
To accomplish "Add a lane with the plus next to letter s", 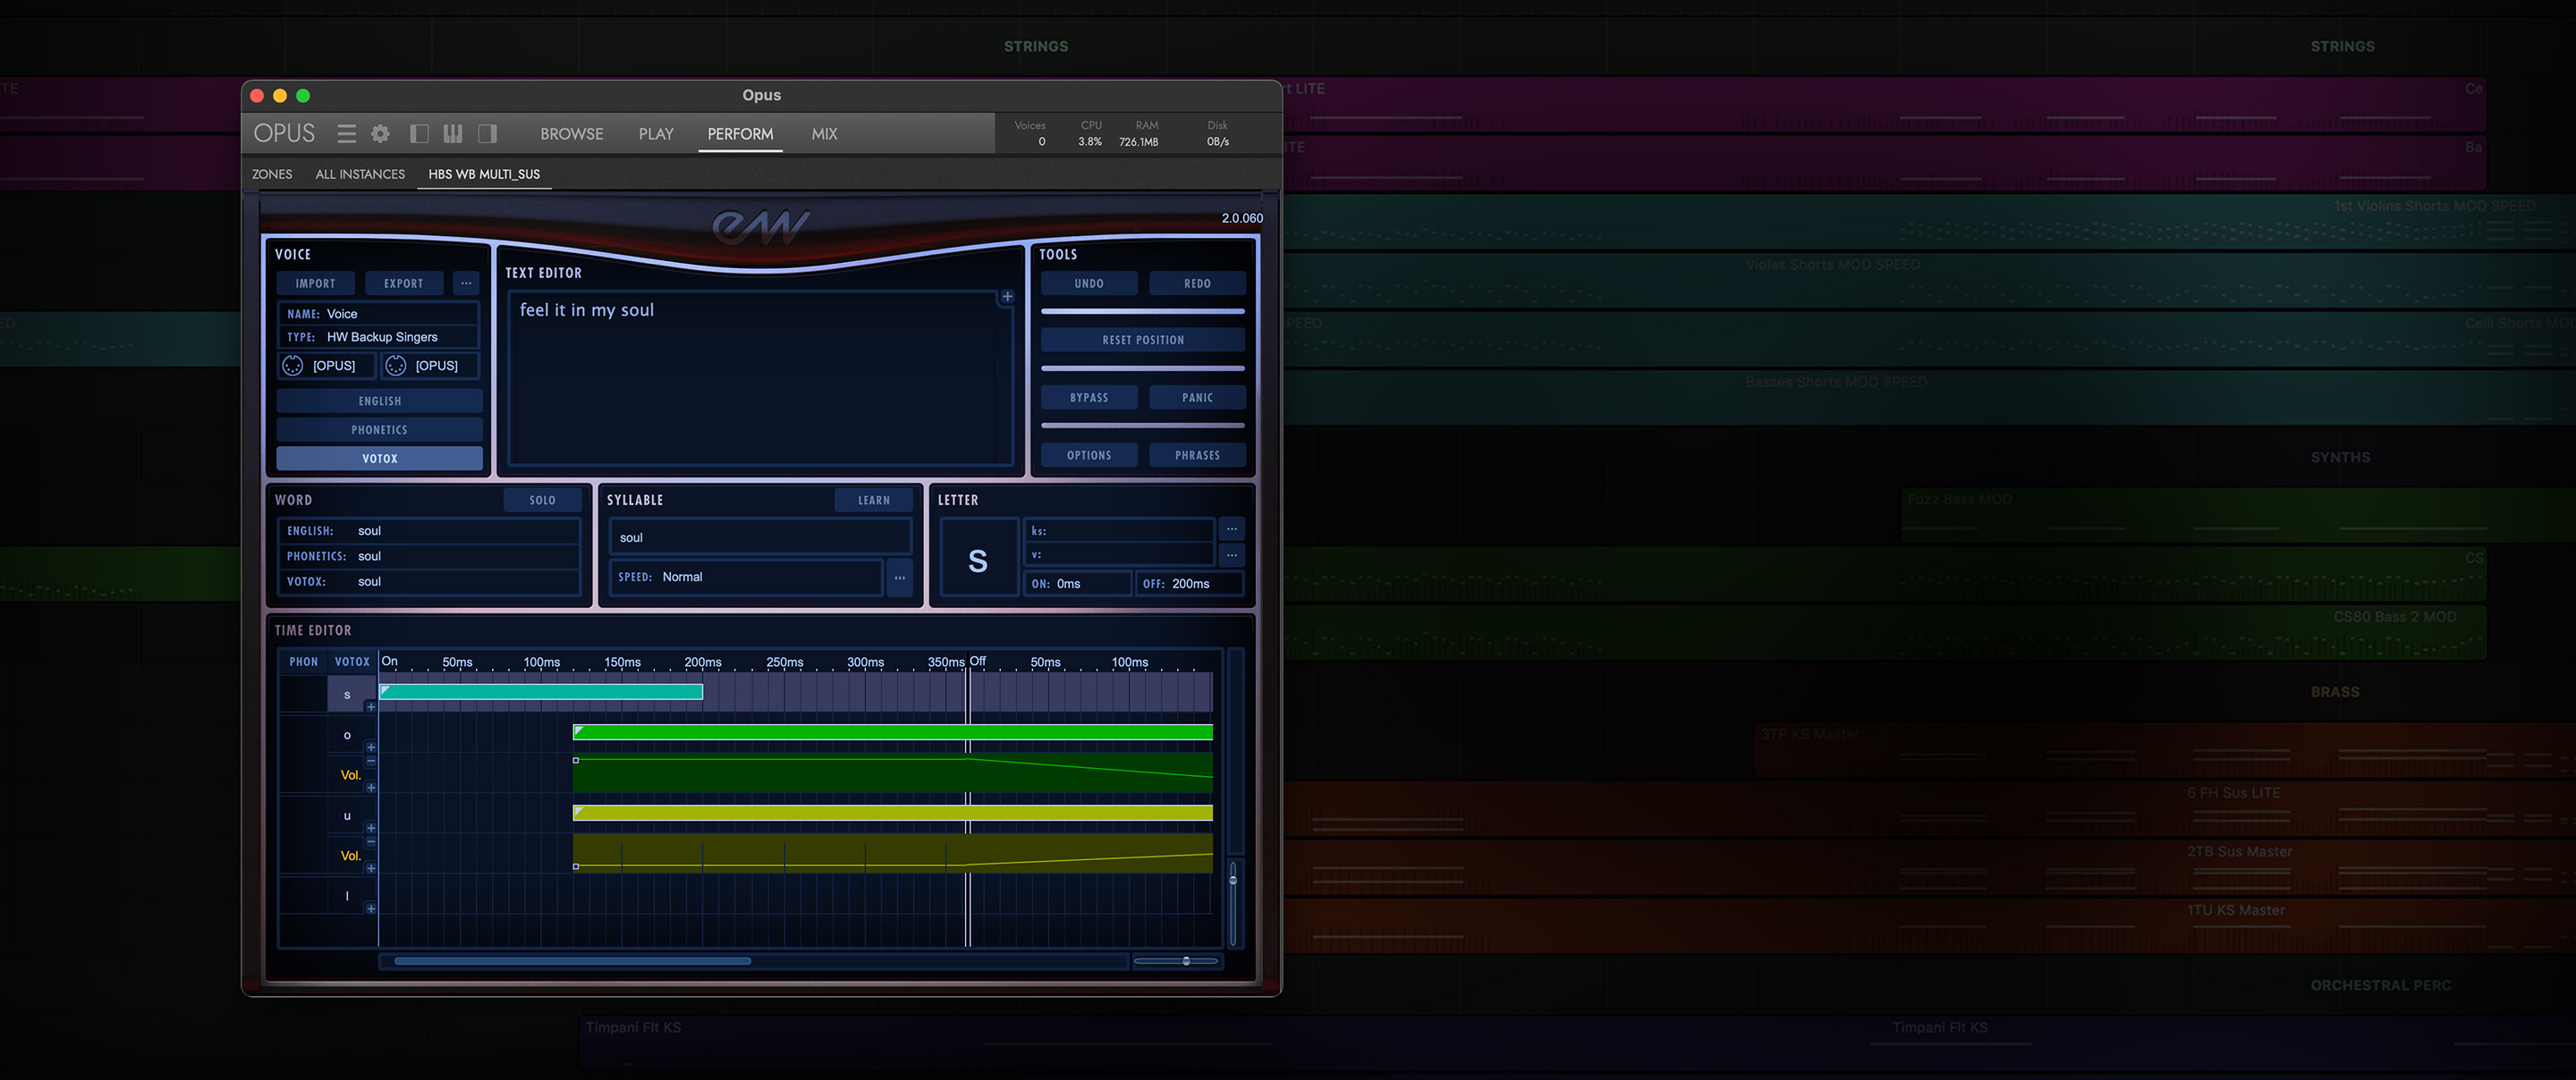I will coord(371,707).
